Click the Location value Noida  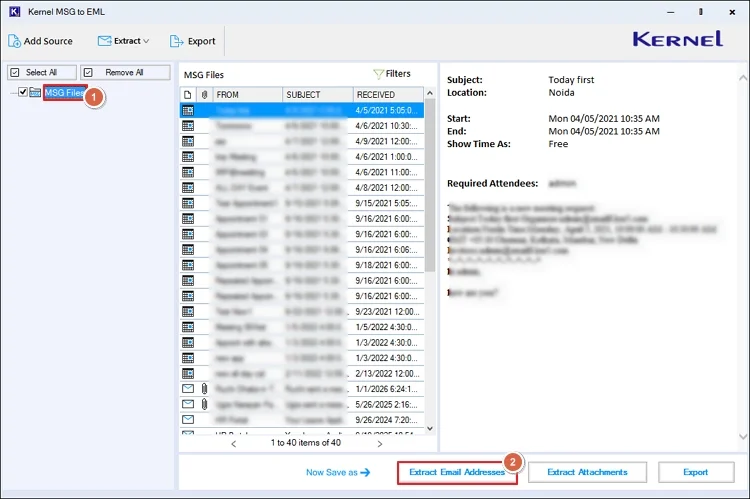pos(561,93)
